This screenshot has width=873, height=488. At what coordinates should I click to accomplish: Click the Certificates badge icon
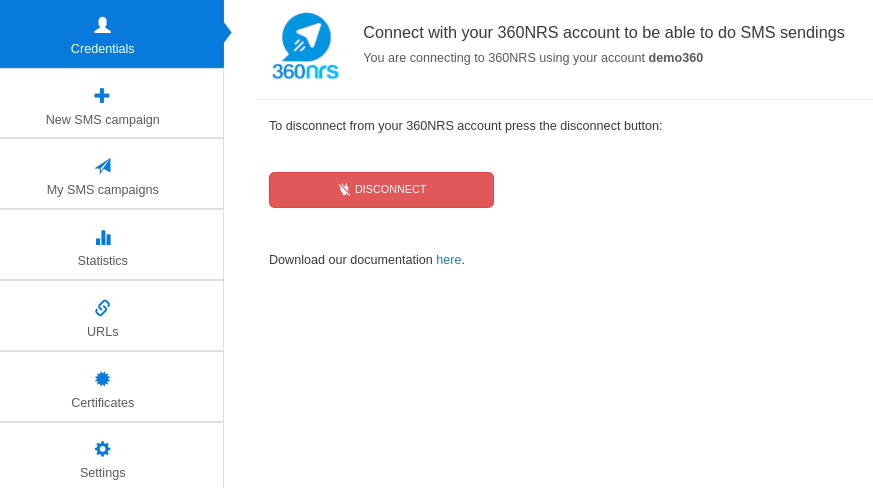pos(102,379)
